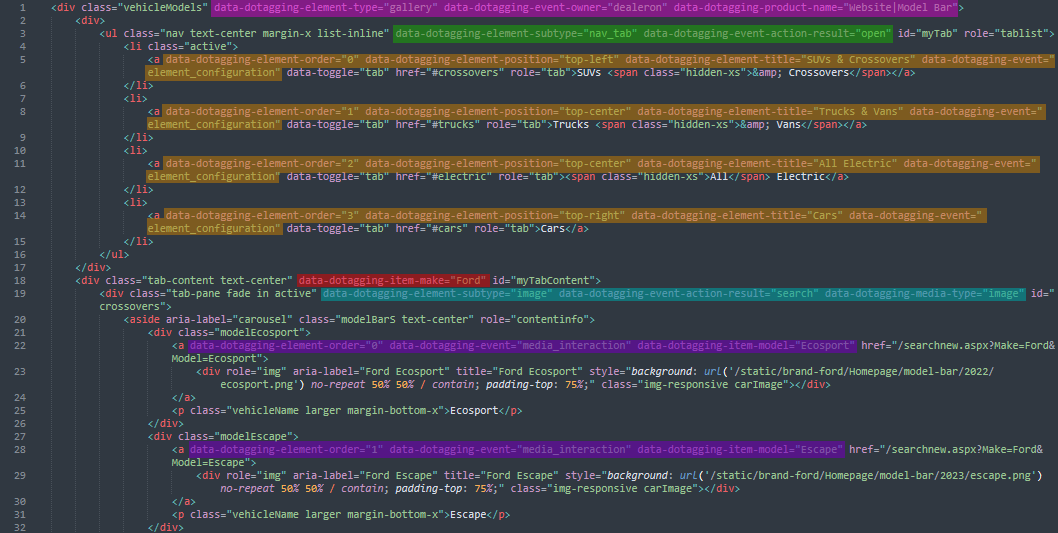The image size is (1058, 533).
Task: Click class="modelEcosport" on line 21
Action: [244, 333]
